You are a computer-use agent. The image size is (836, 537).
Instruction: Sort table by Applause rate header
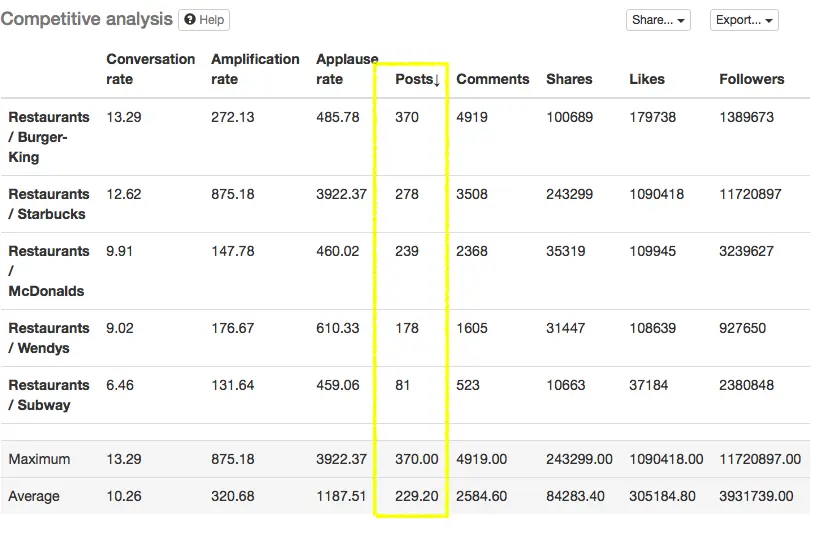[345, 69]
